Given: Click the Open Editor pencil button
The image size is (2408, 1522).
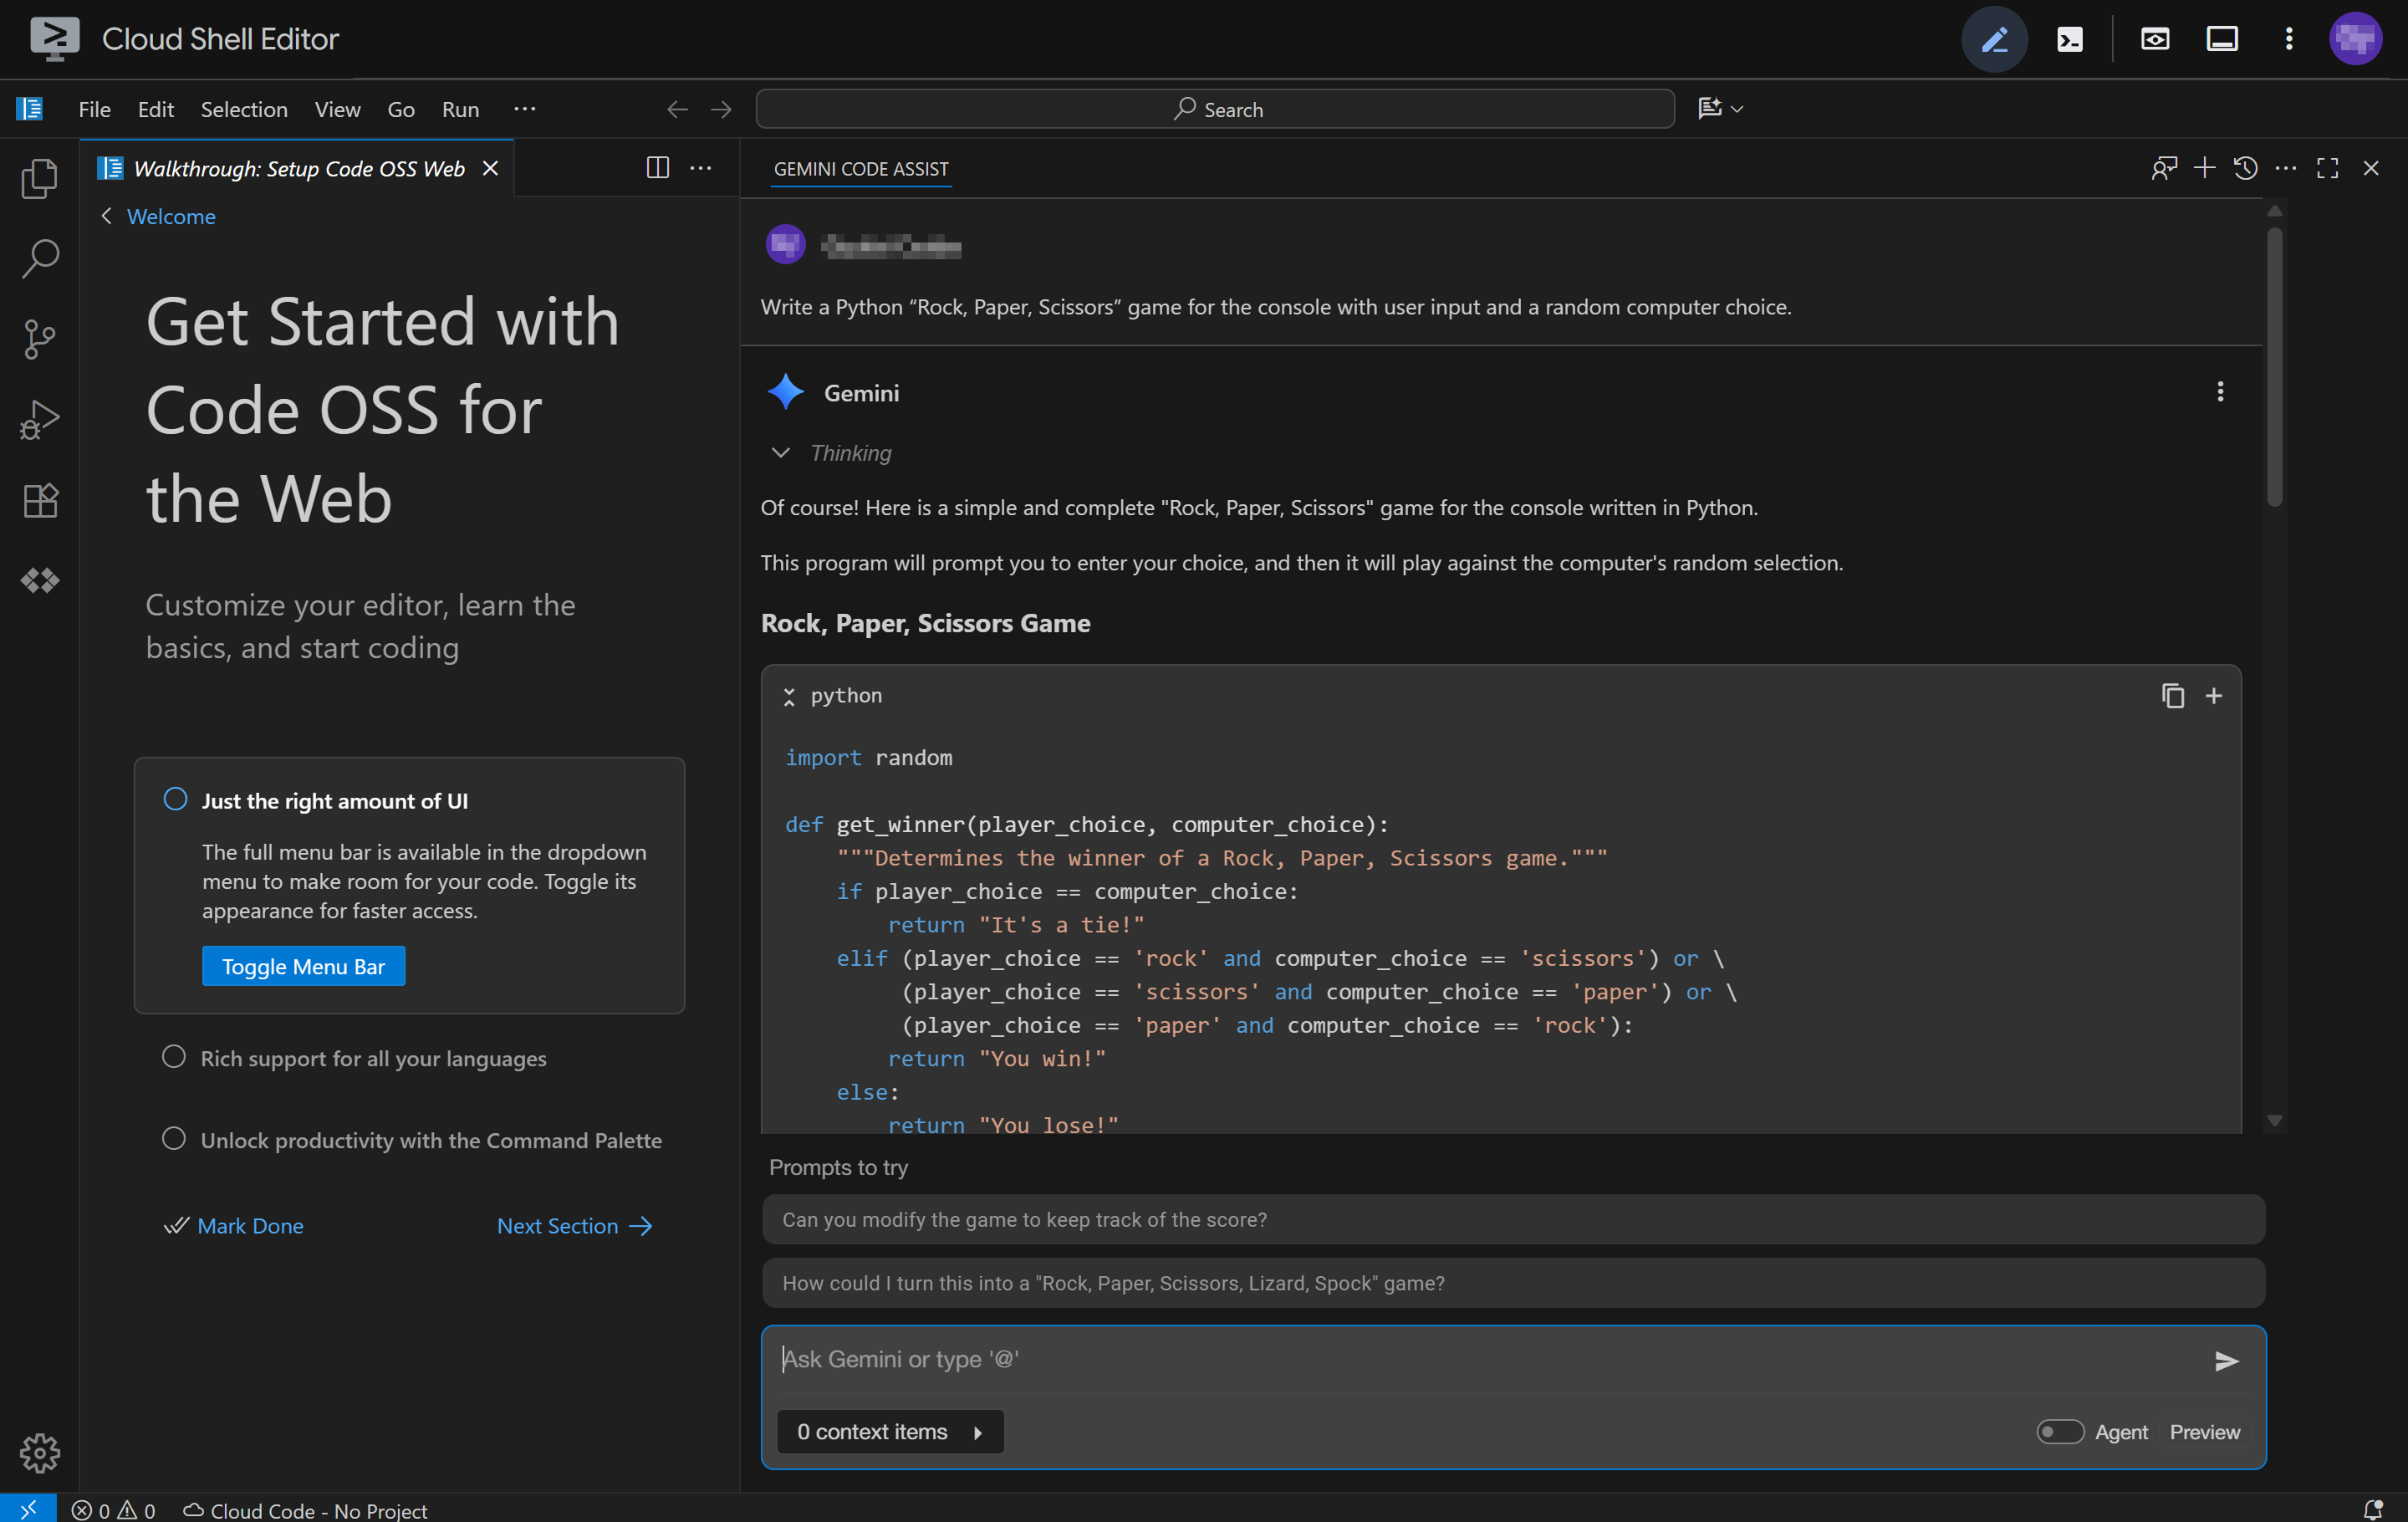Looking at the screenshot, I should (x=1993, y=39).
